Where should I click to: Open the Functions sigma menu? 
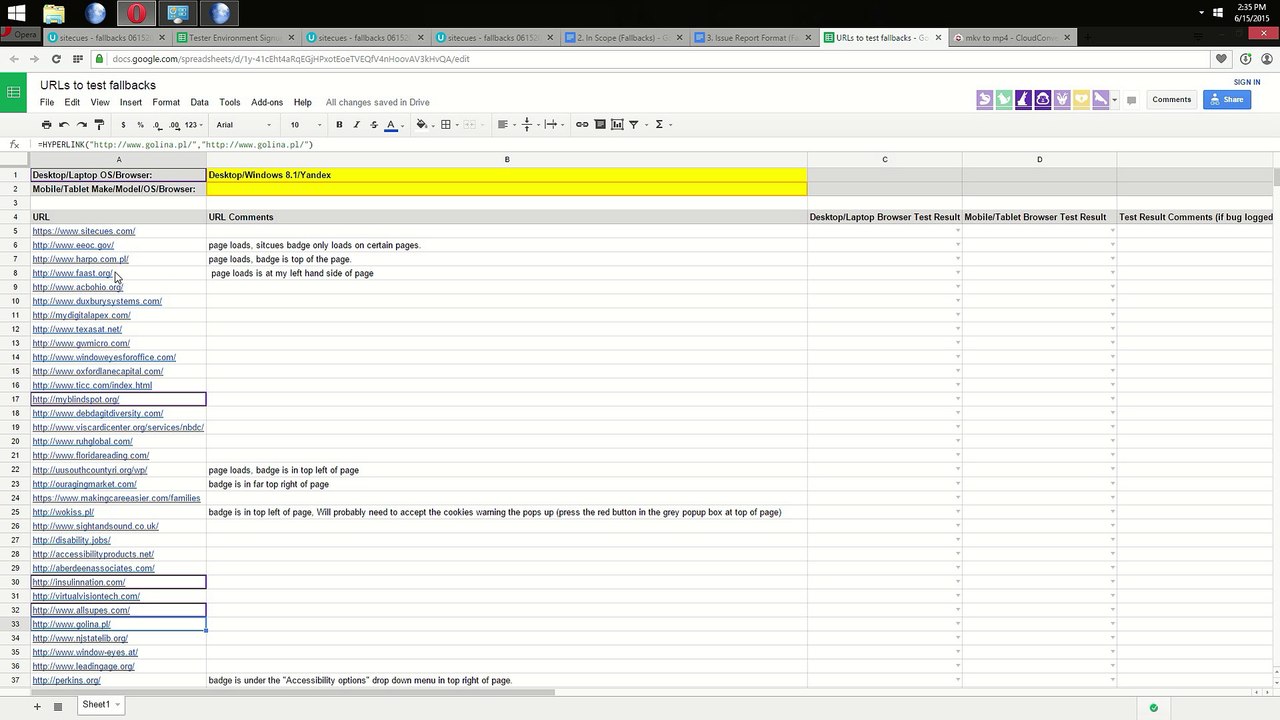coord(662,125)
